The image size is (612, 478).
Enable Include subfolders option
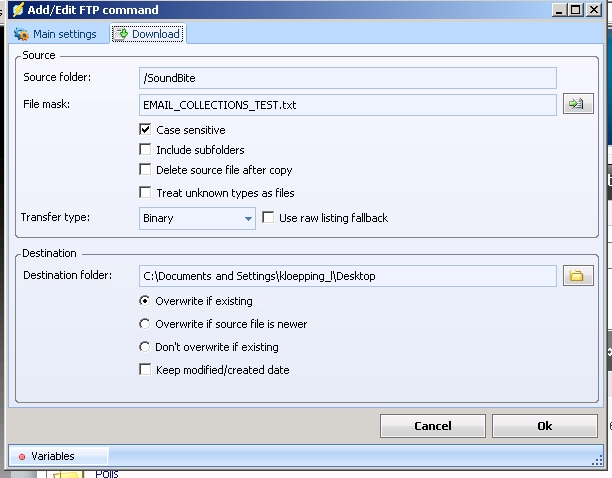[x=146, y=150]
